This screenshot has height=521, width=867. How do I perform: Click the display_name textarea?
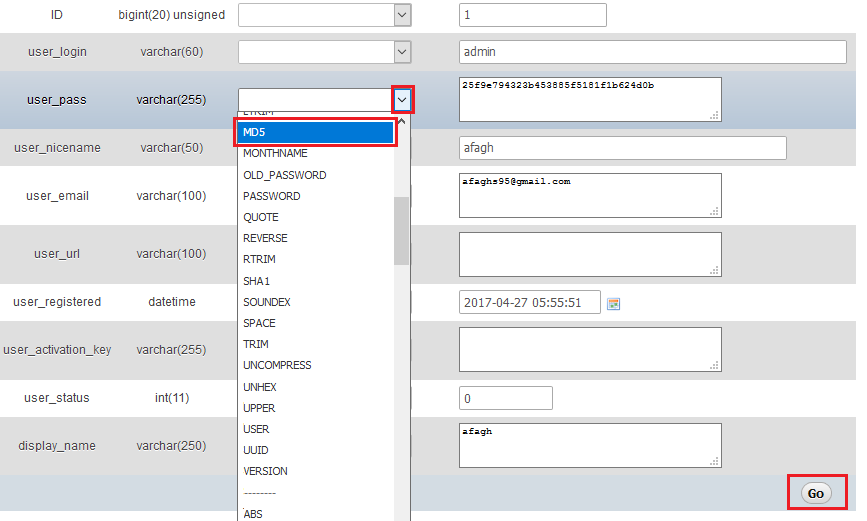point(590,445)
